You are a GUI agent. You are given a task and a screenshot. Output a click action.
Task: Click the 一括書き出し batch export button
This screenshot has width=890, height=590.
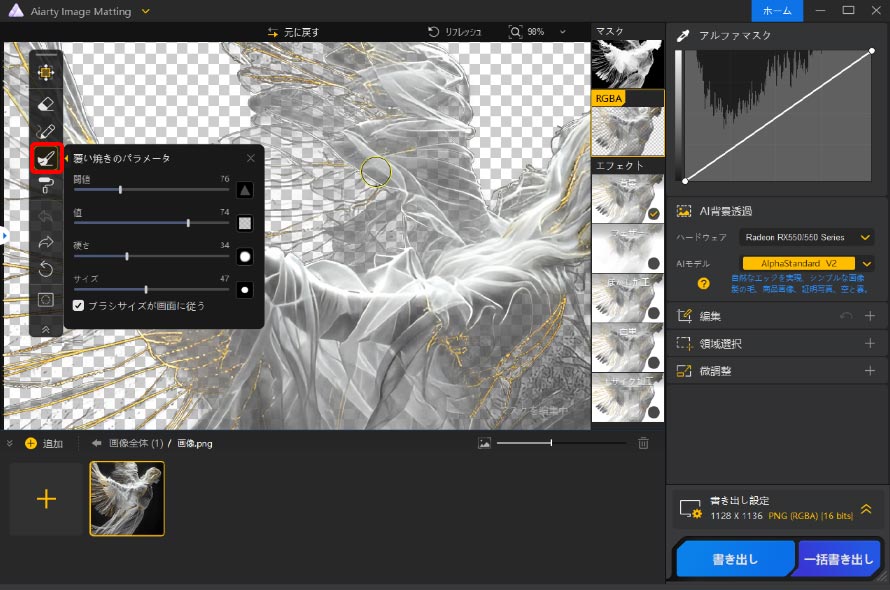[x=839, y=560]
